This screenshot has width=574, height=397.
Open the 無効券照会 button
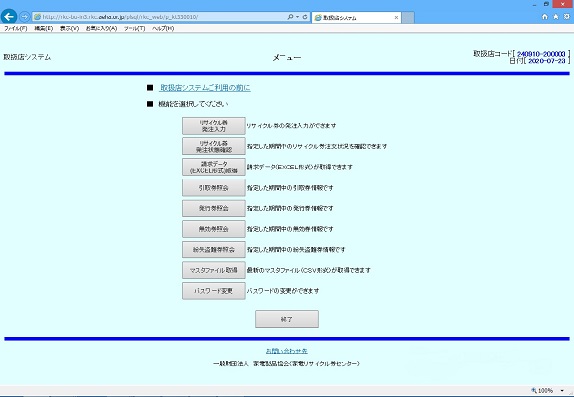click(214, 229)
